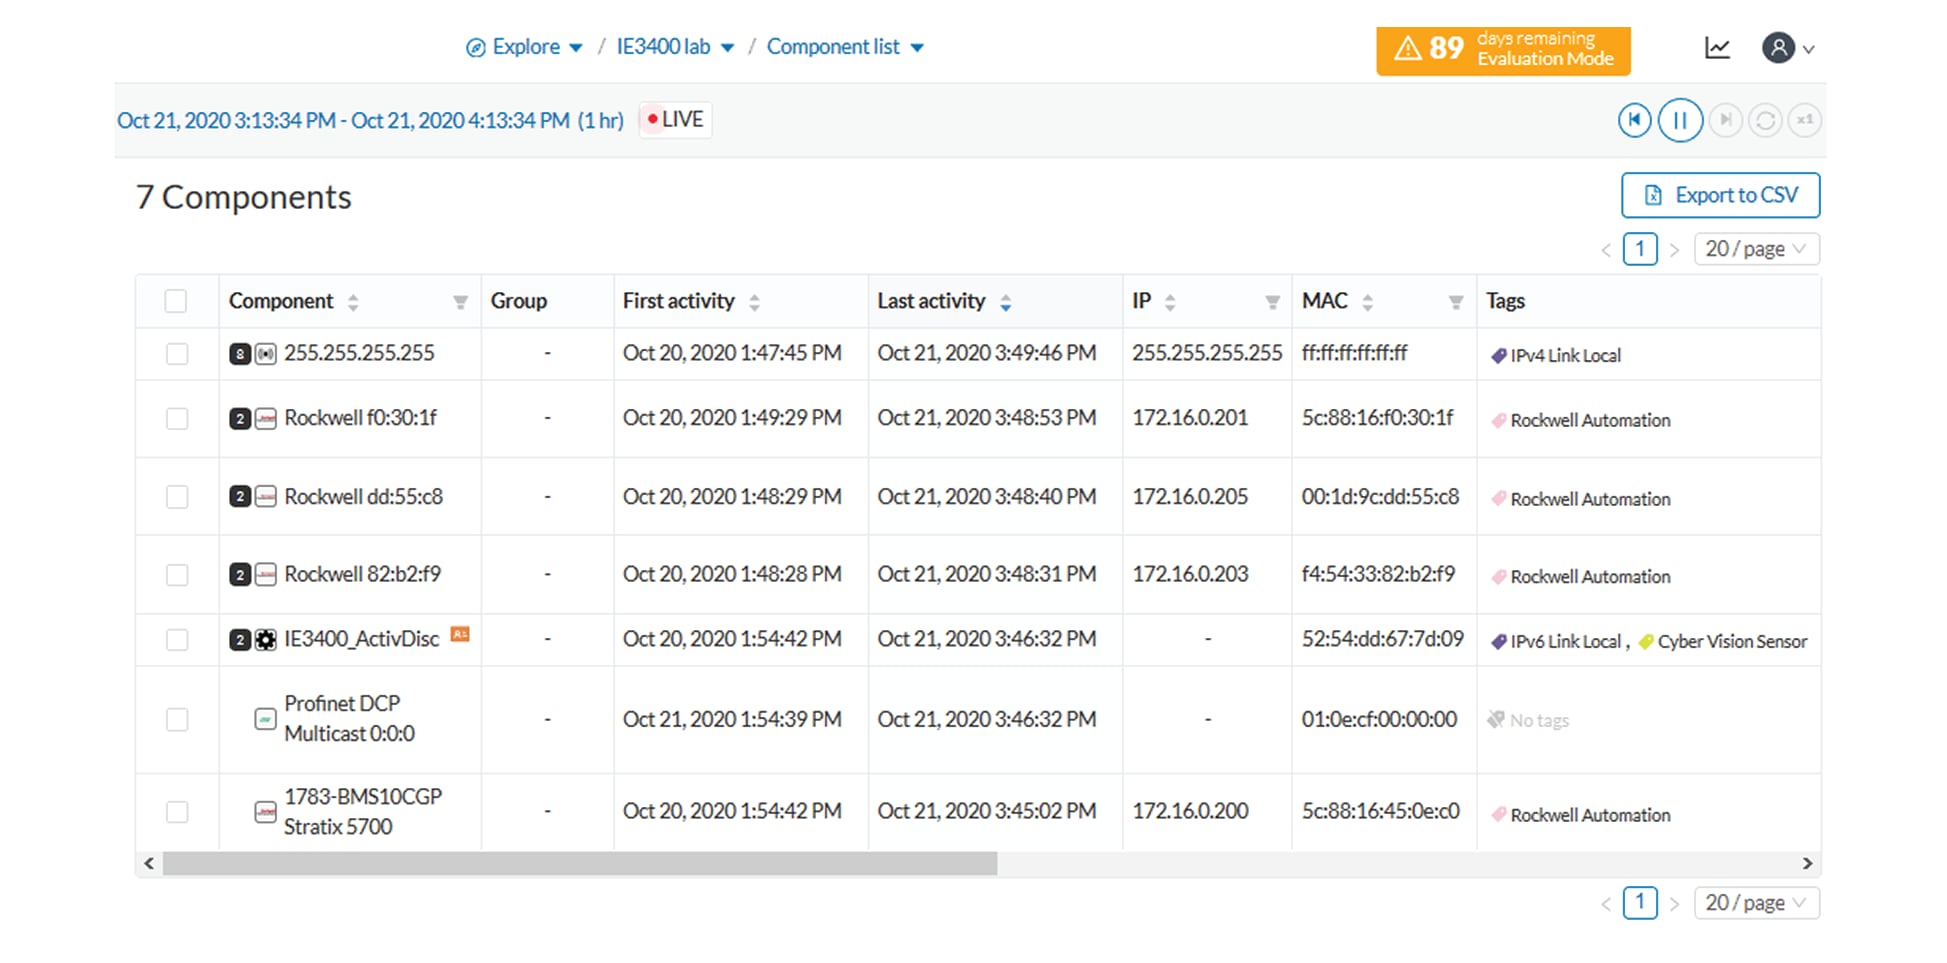Click the count badge 8 beside 255.255.255.255
This screenshot has width=1947, height=963.
click(x=240, y=354)
